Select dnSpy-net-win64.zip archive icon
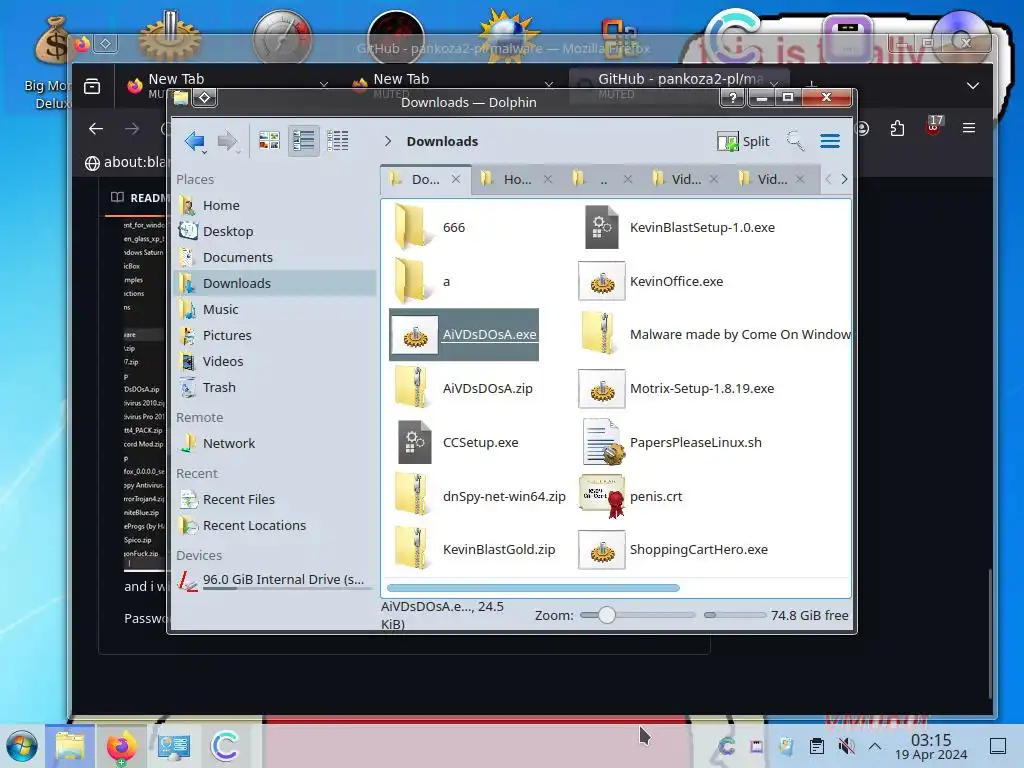The image size is (1024, 768). (412, 496)
